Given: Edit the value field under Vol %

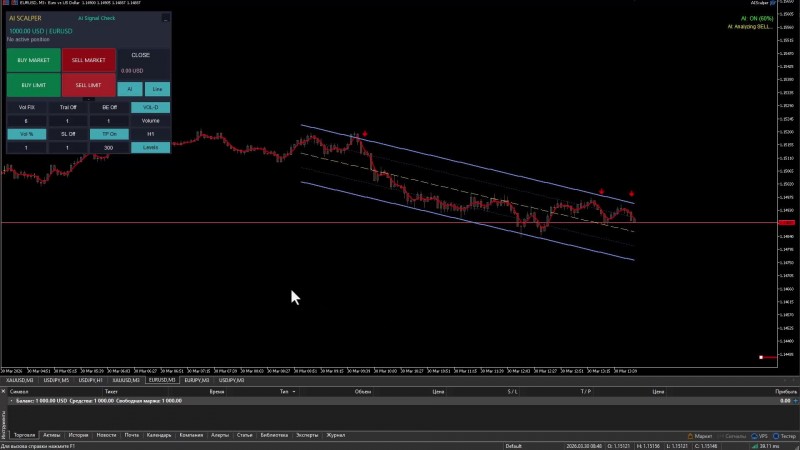Looking at the screenshot, I should (x=27, y=147).
